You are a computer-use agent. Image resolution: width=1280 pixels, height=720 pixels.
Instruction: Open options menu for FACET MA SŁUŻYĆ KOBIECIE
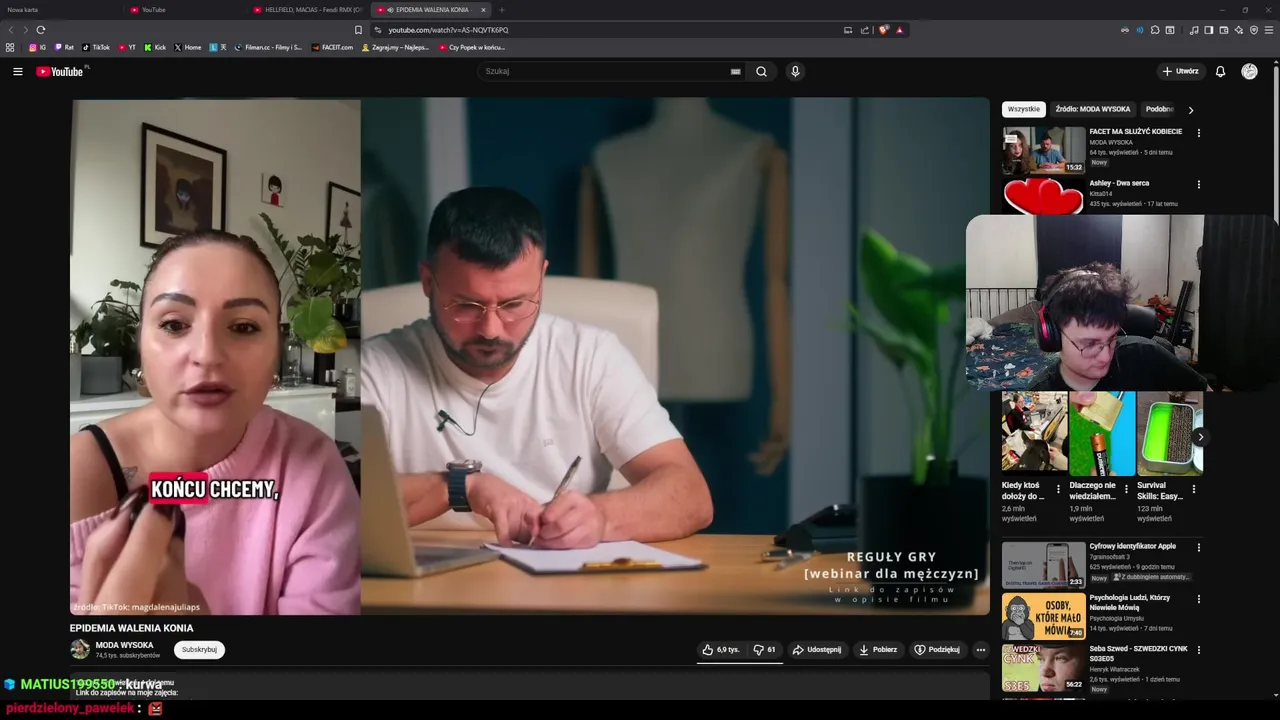click(1198, 132)
